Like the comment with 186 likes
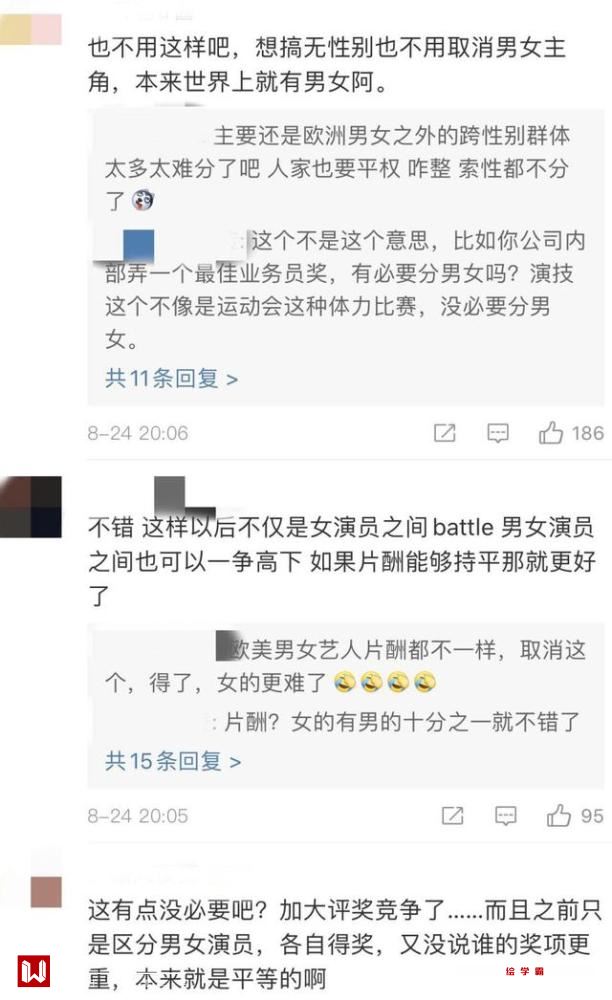612x1000 pixels. point(551,433)
